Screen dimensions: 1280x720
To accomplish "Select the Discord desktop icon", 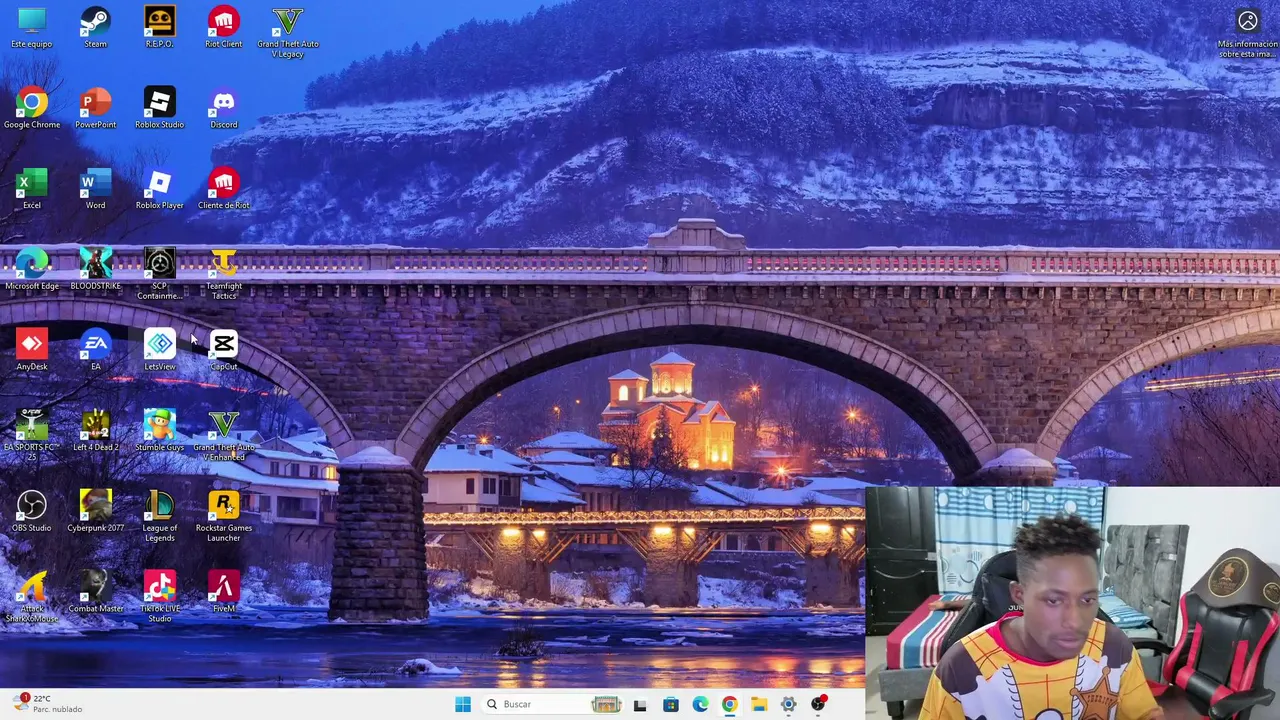I will point(223,108).
